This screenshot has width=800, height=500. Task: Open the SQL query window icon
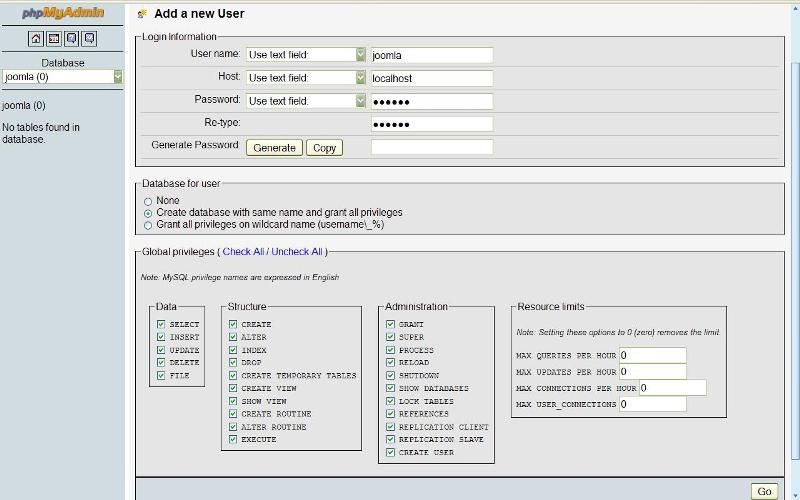54,39
